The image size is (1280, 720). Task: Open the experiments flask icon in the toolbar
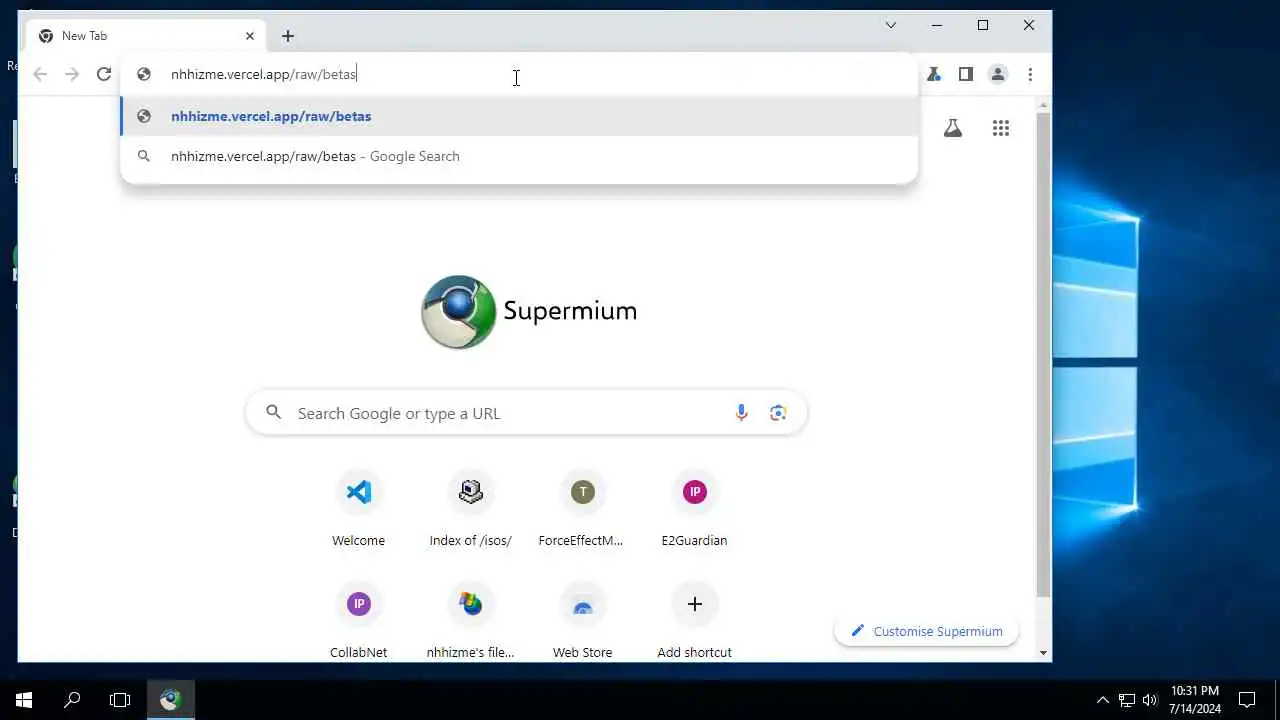coord(934,74)
